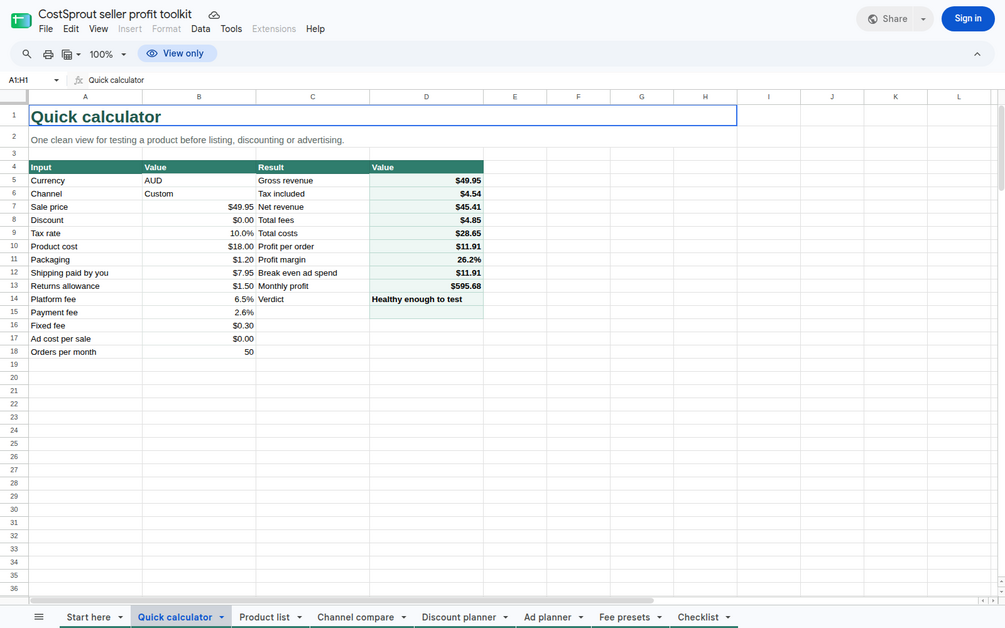Image resolution: width=1005 pixels, height=628 pixels.
Task: Open the Ad planner tab menu arrow
Action: 581,617
